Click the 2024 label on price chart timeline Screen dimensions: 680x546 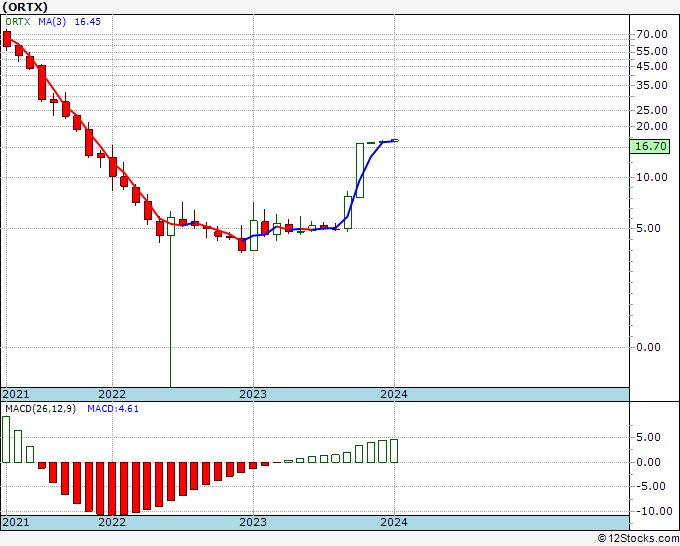pos(394,394)
